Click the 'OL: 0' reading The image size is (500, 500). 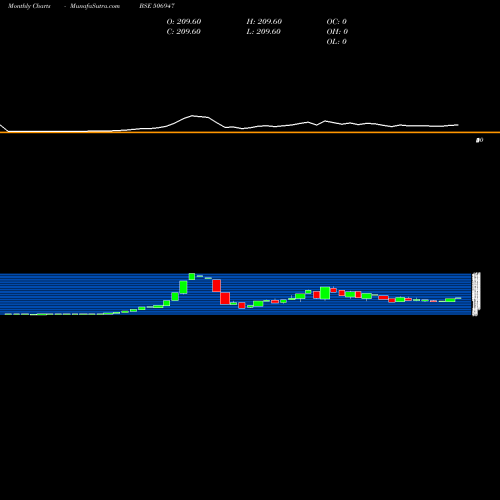336,41
